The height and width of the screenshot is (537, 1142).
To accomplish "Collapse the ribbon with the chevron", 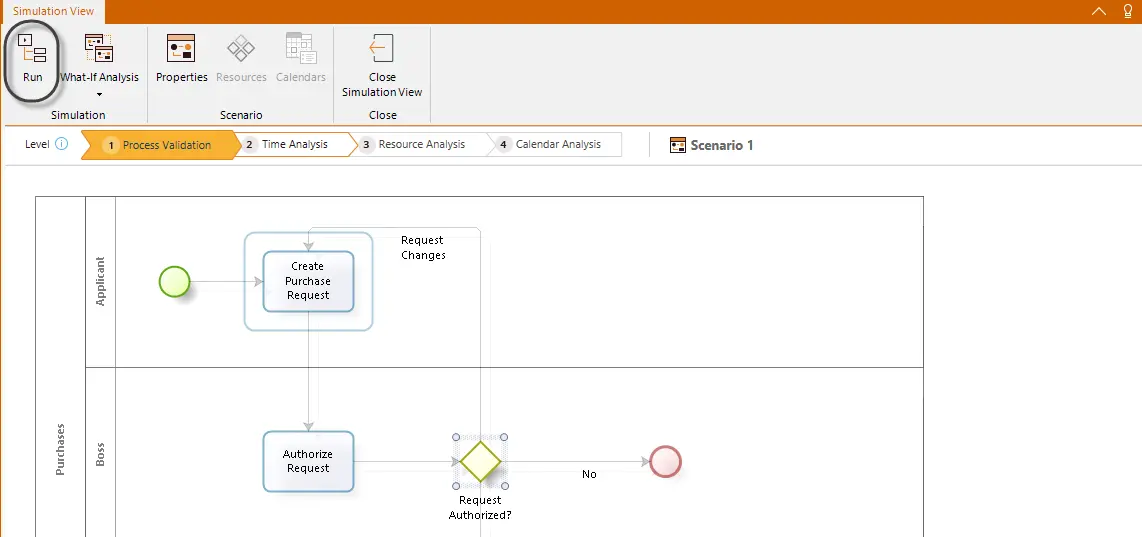I will (1100, 11).
